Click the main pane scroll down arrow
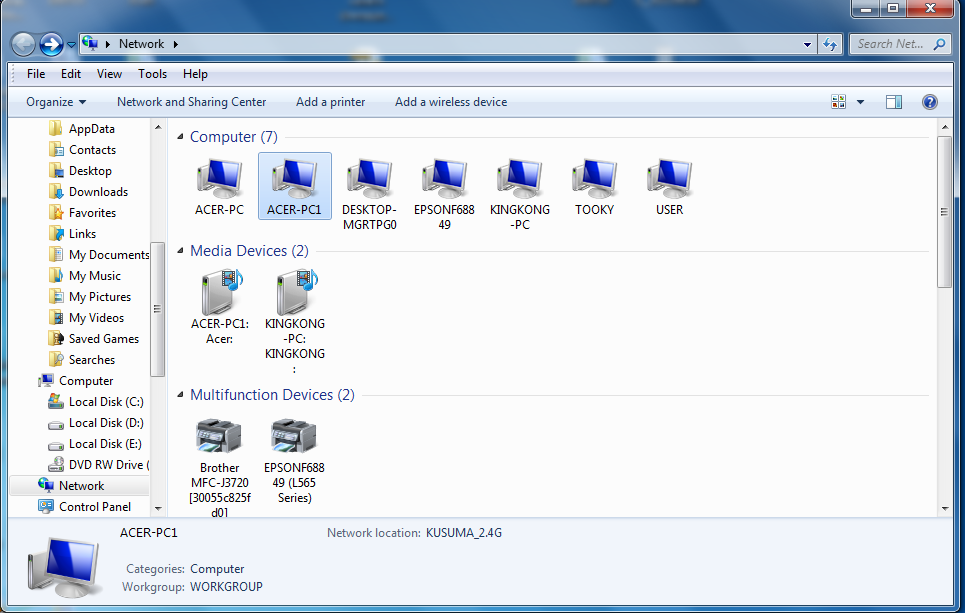This screenshot has width=965, height=613. tap(945, 509)
